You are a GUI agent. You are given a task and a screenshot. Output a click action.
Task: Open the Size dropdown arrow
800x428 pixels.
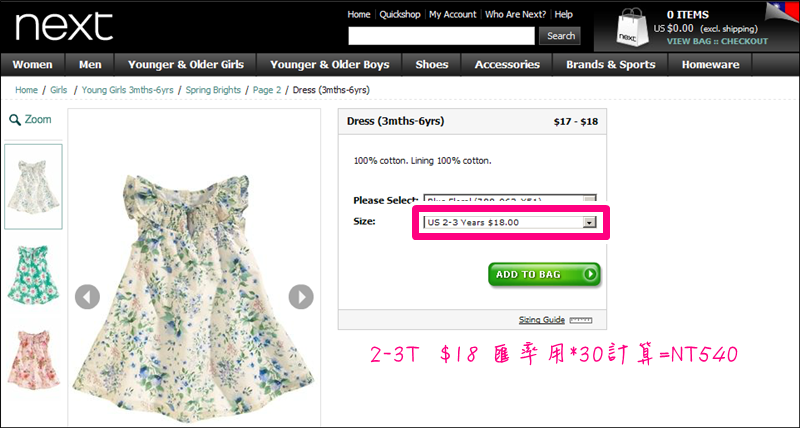(589, 222)
